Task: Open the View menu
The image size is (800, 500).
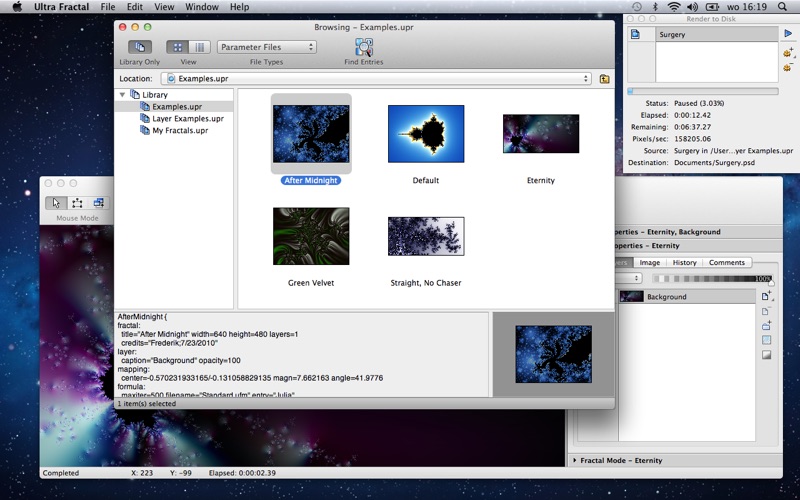Action: click(x=164, y=7)
